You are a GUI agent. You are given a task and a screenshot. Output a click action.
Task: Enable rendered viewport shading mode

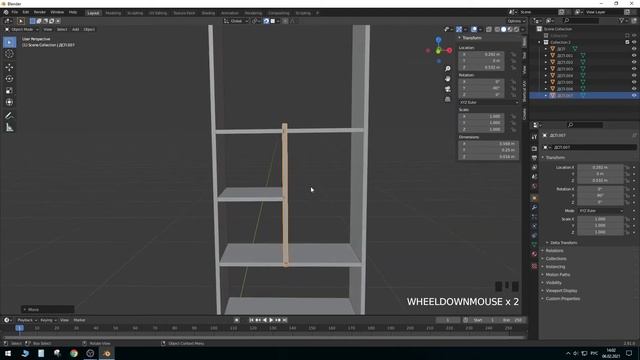(x=516, y=29)
